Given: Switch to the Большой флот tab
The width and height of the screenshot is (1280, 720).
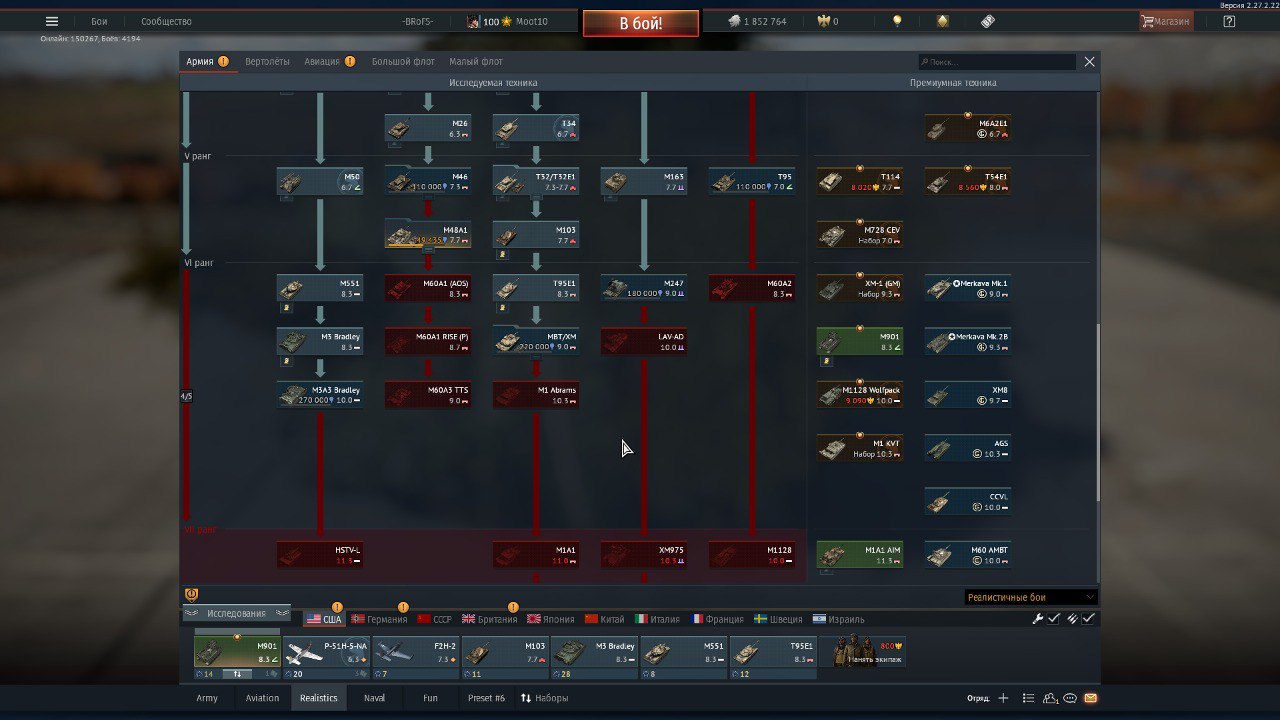Looking at the screenshot, I should click(x=403, y=62).
